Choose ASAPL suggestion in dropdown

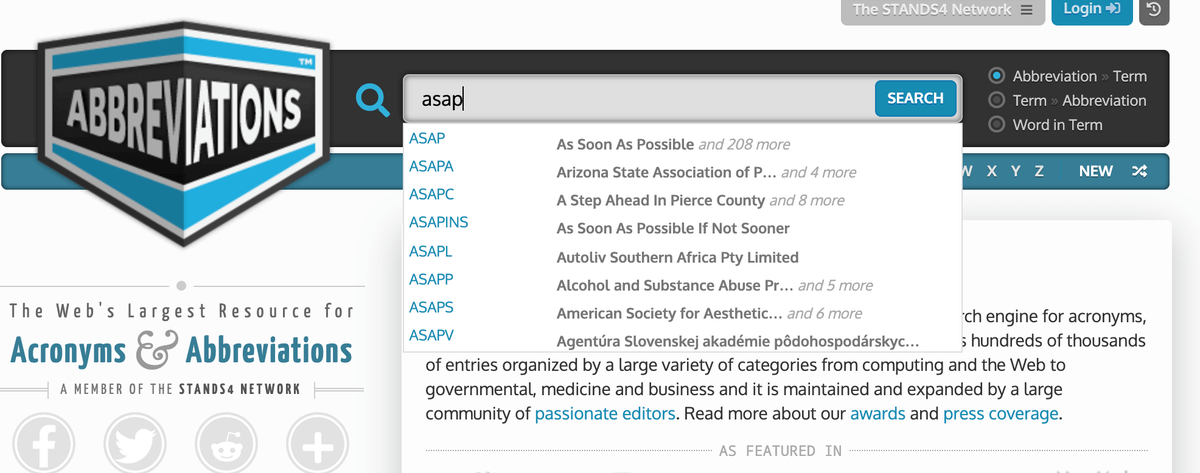tap(430, 251)
